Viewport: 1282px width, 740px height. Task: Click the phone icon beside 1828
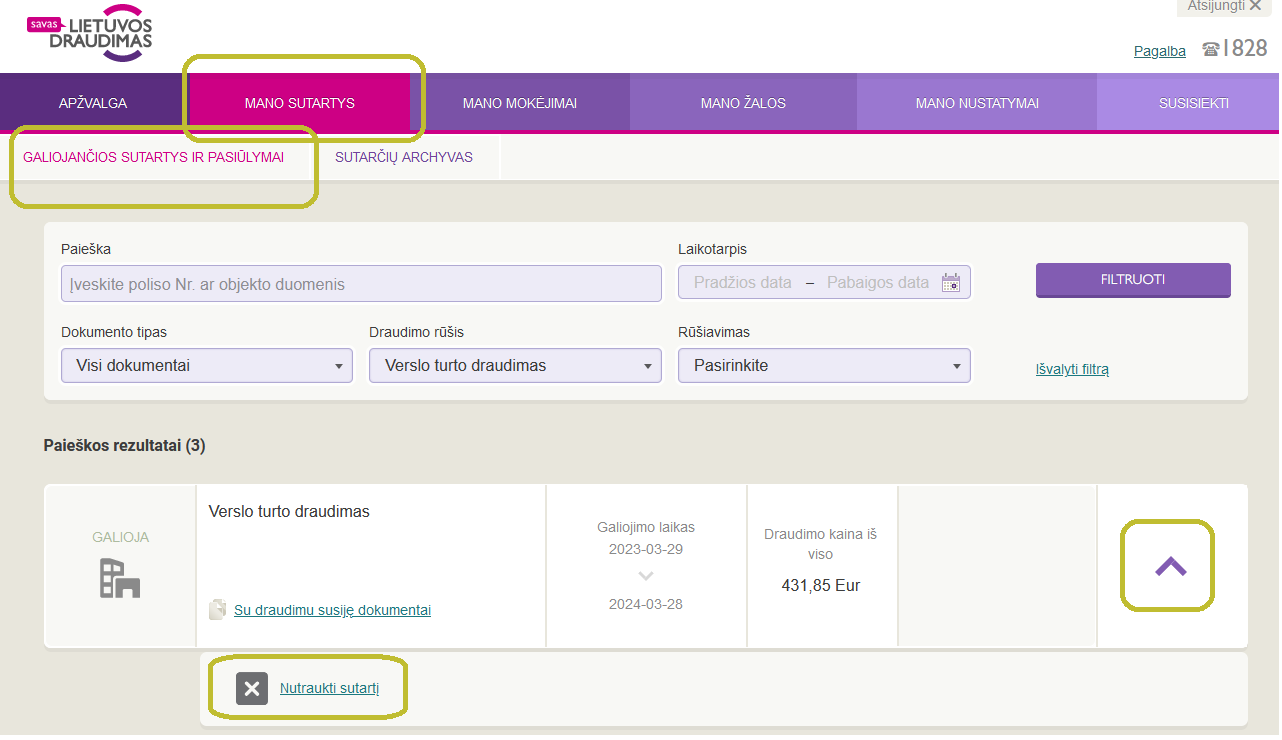[x=1211, y=48]
